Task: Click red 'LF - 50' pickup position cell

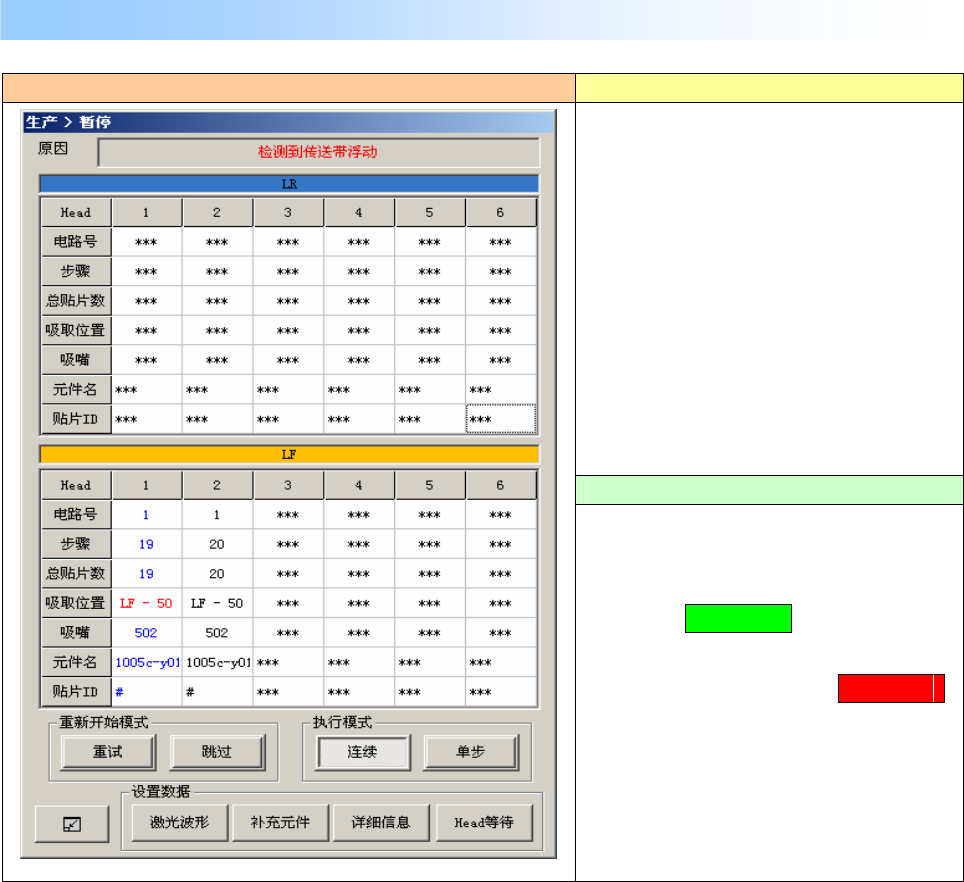Action: click(146, 603)
